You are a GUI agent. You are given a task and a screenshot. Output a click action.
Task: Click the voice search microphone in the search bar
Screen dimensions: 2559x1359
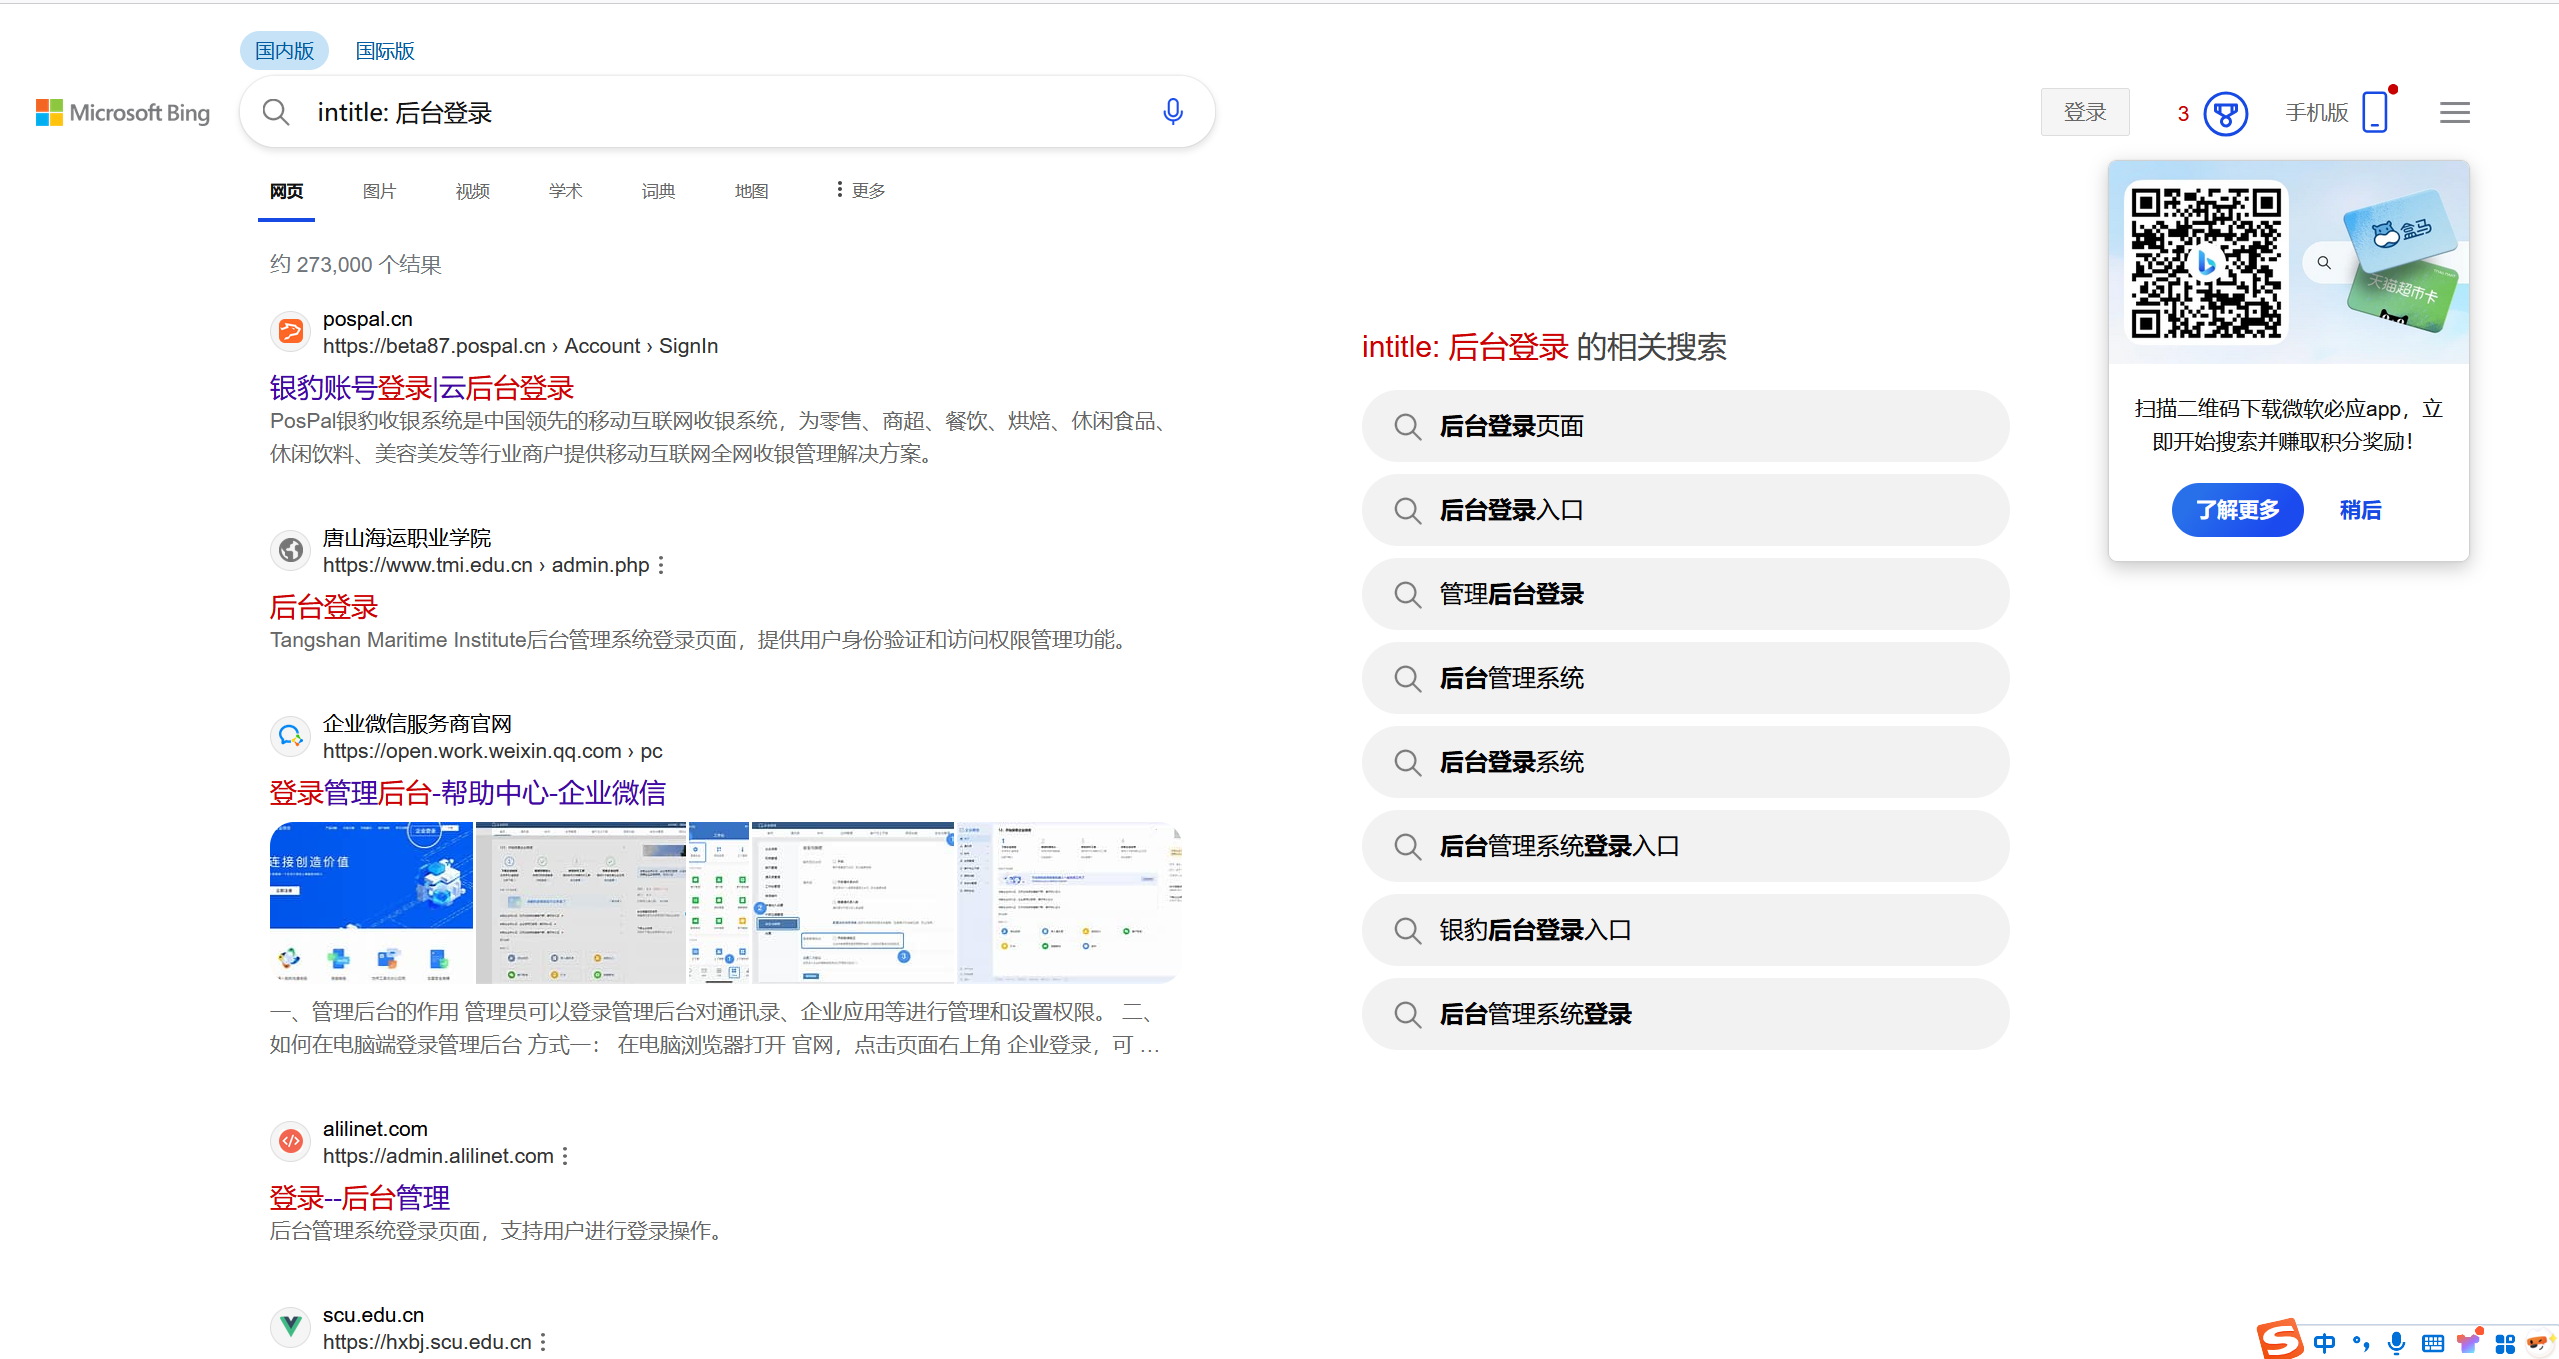1172,112
